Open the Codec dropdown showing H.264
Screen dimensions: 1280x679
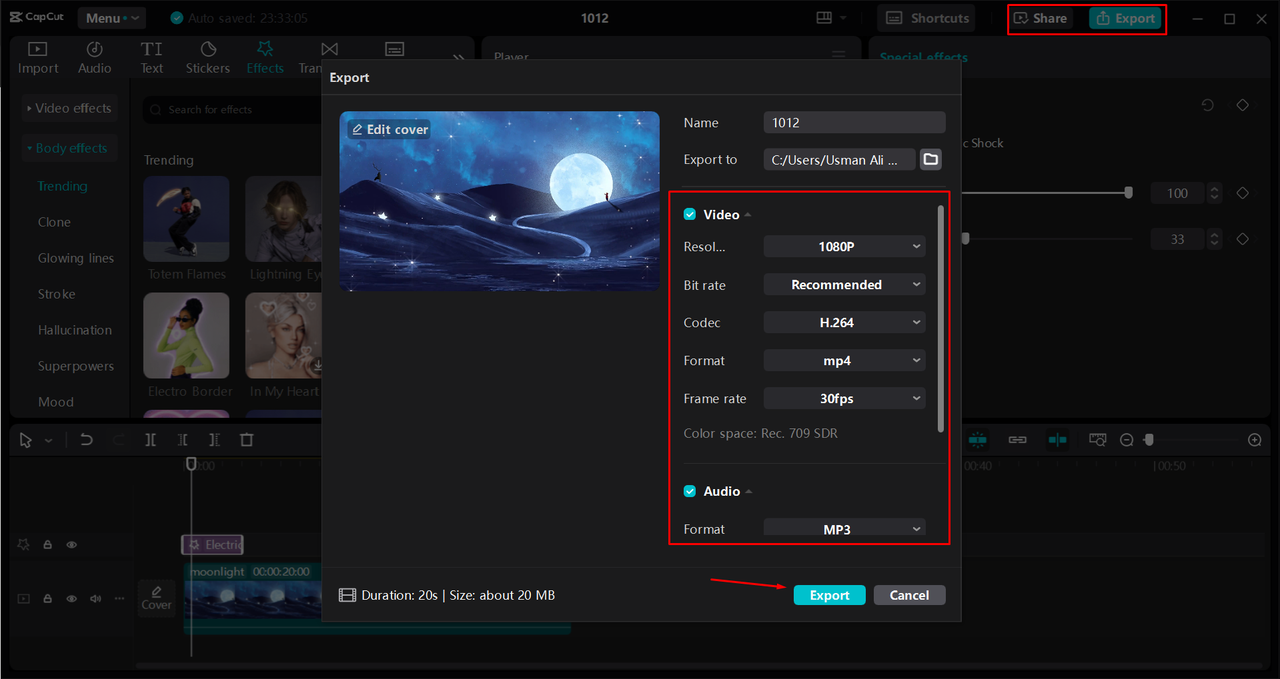844,323
